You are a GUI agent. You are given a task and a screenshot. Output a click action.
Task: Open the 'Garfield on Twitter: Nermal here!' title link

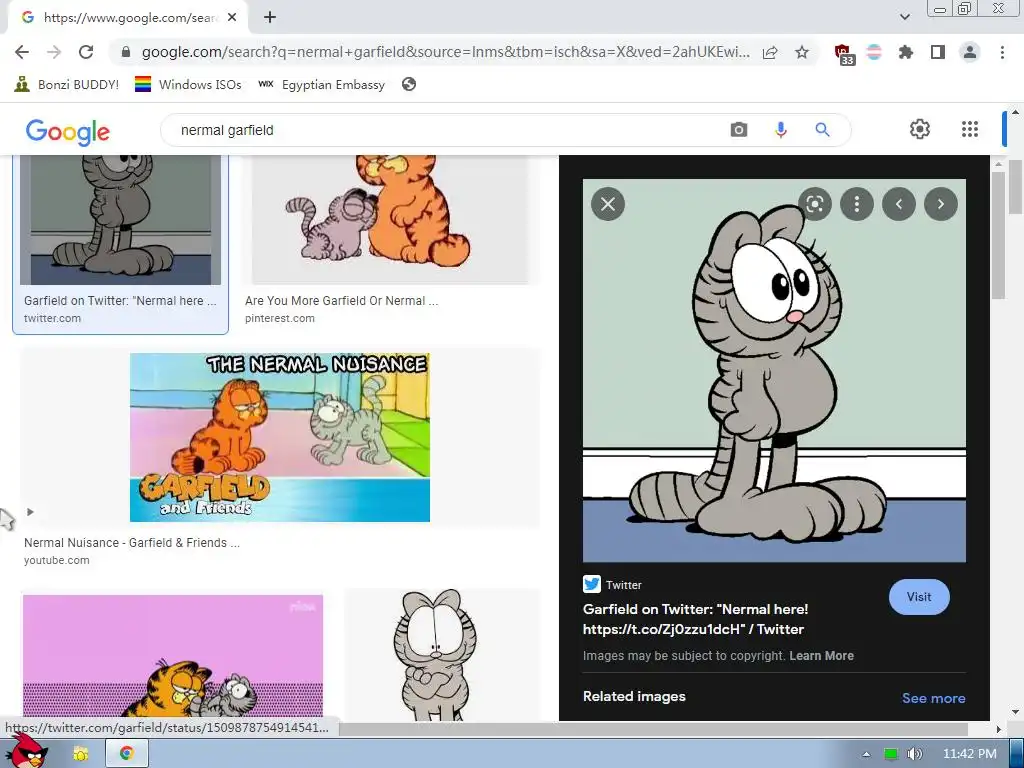pos(696,619)
